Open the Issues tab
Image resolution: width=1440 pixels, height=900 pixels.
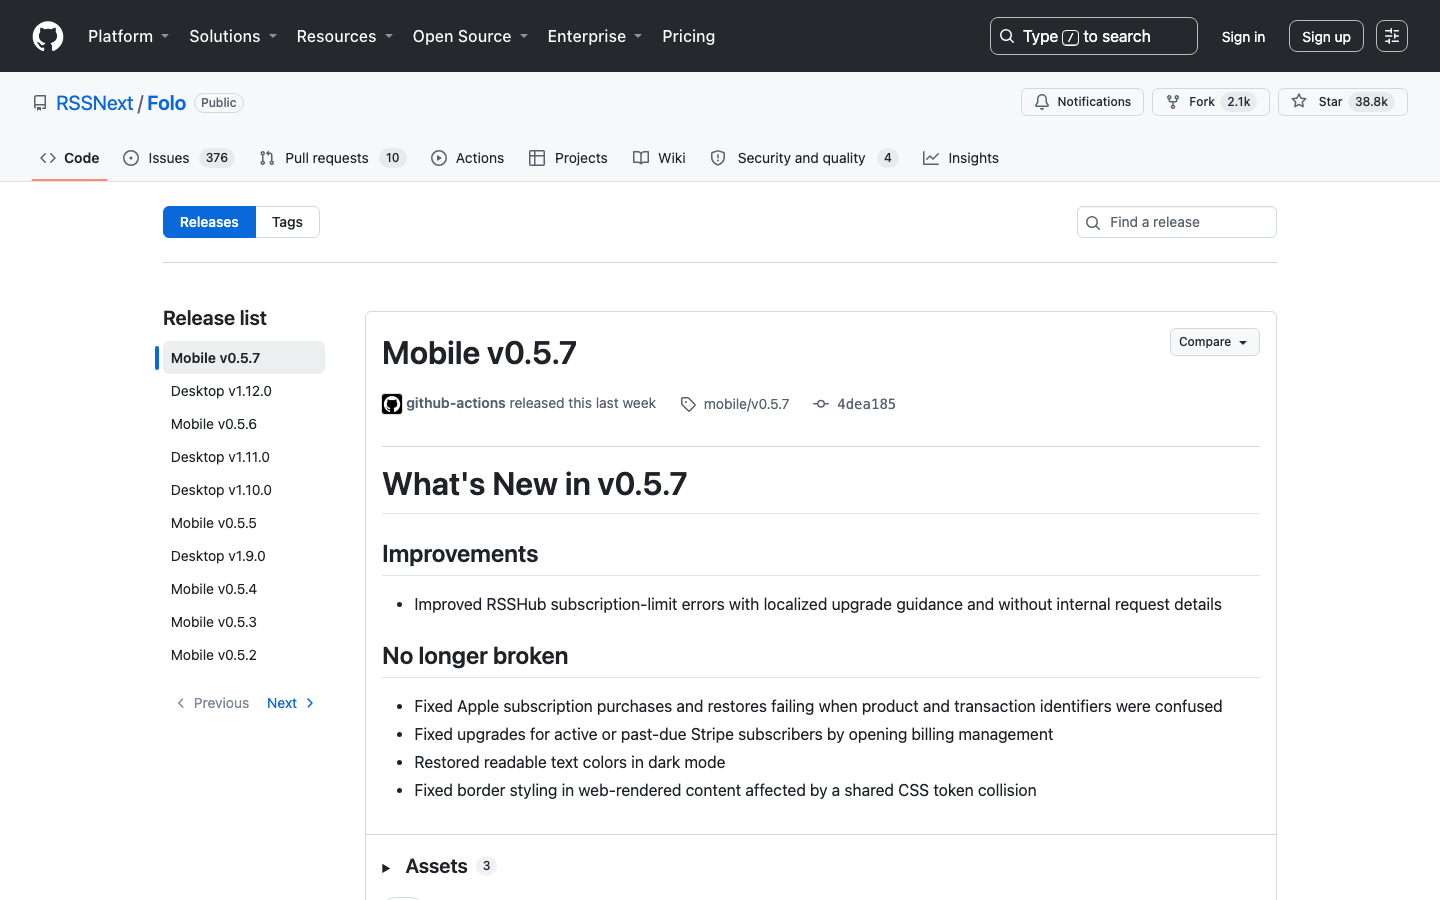tap(178, 158)
